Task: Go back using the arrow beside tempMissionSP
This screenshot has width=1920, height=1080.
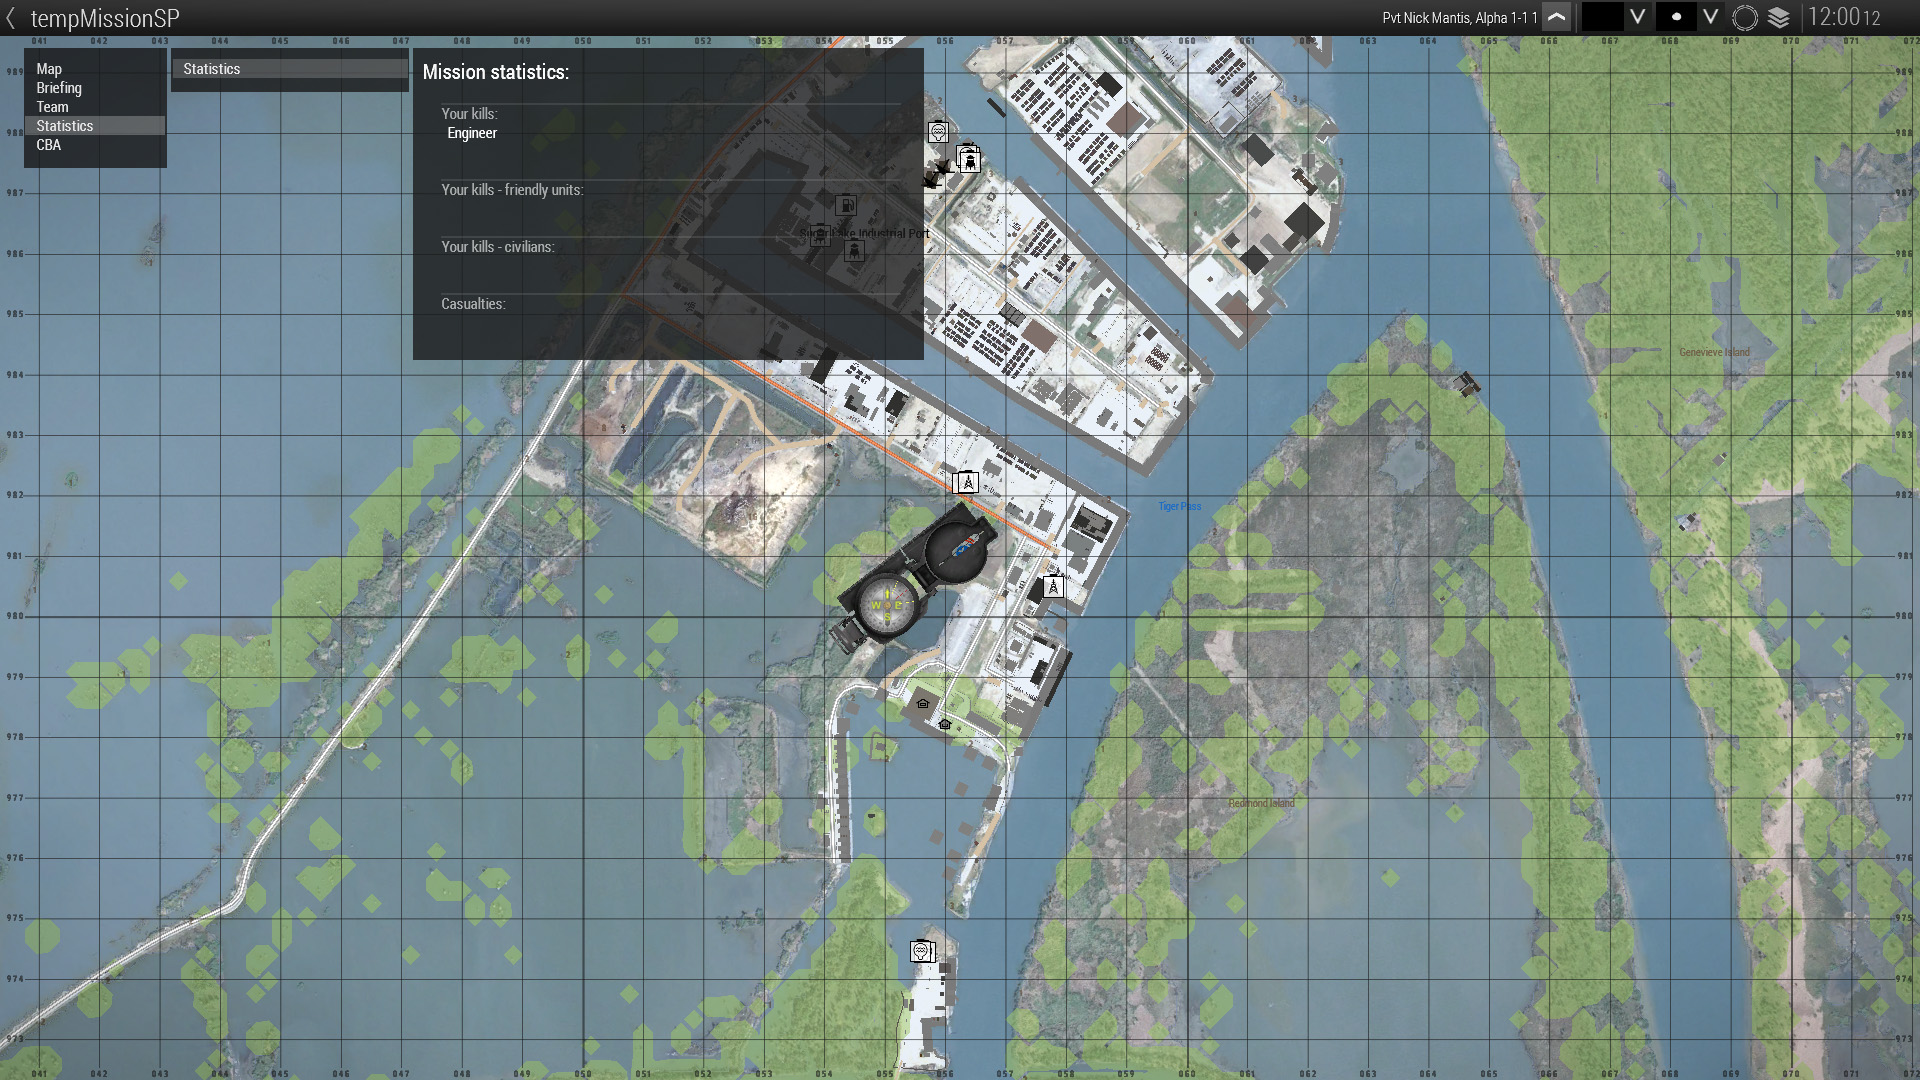Action: pyautogui.click(x=11, y=18)
